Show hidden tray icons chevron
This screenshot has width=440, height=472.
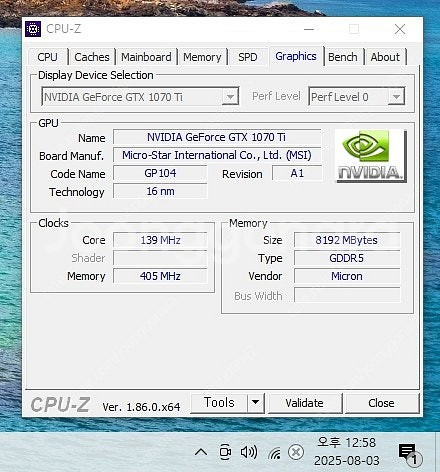click(x=201, y=452)
